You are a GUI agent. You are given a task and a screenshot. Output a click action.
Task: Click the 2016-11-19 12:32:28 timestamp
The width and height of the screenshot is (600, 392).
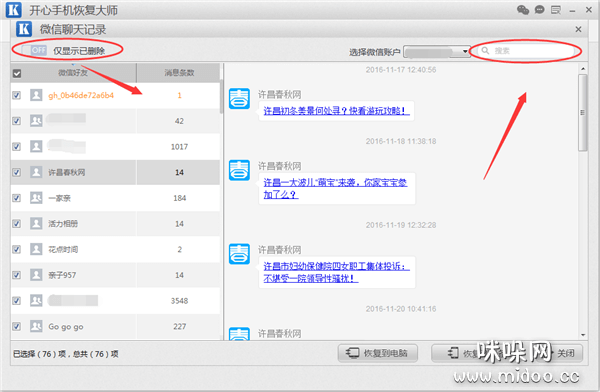(x=401, y=225)
